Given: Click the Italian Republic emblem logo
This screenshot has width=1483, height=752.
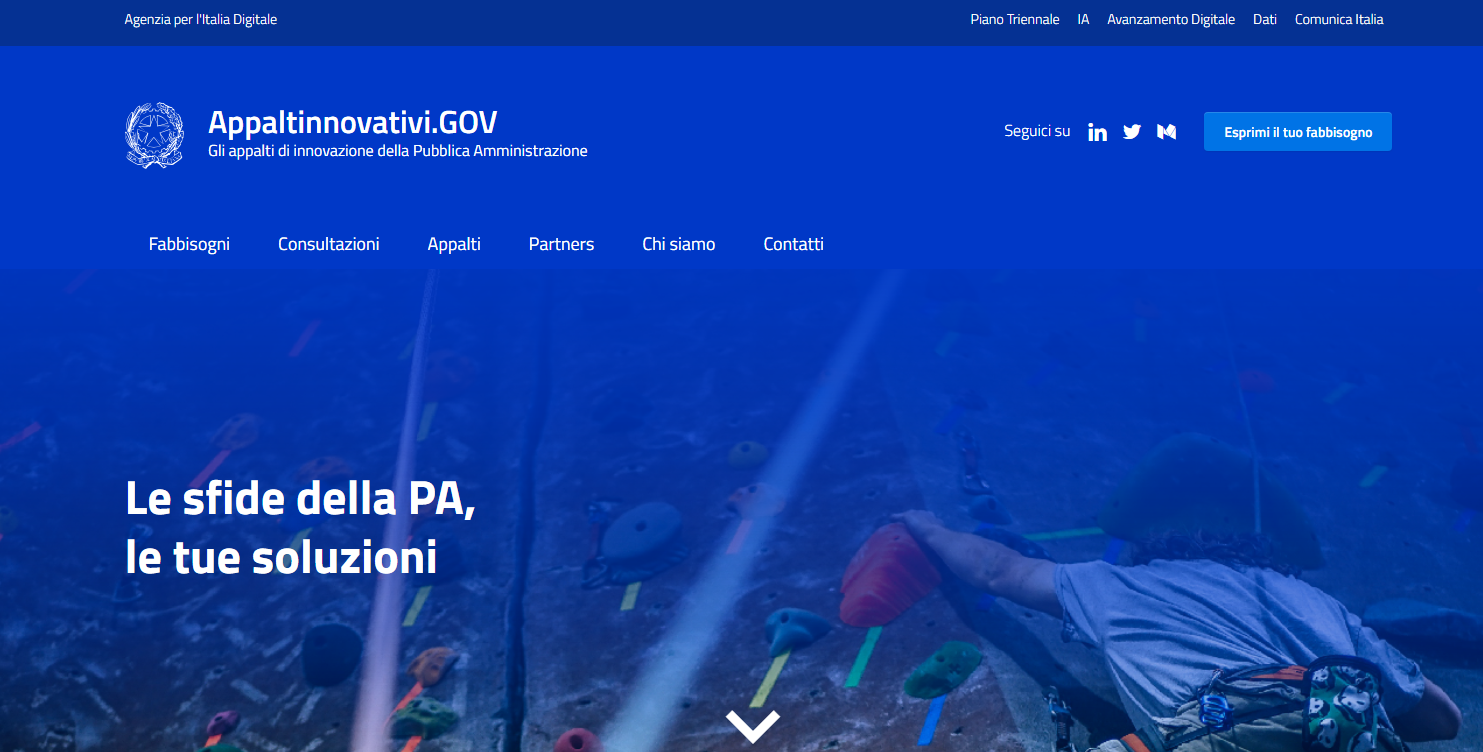Looking at the screenshot, I should (x=154, y=135).
